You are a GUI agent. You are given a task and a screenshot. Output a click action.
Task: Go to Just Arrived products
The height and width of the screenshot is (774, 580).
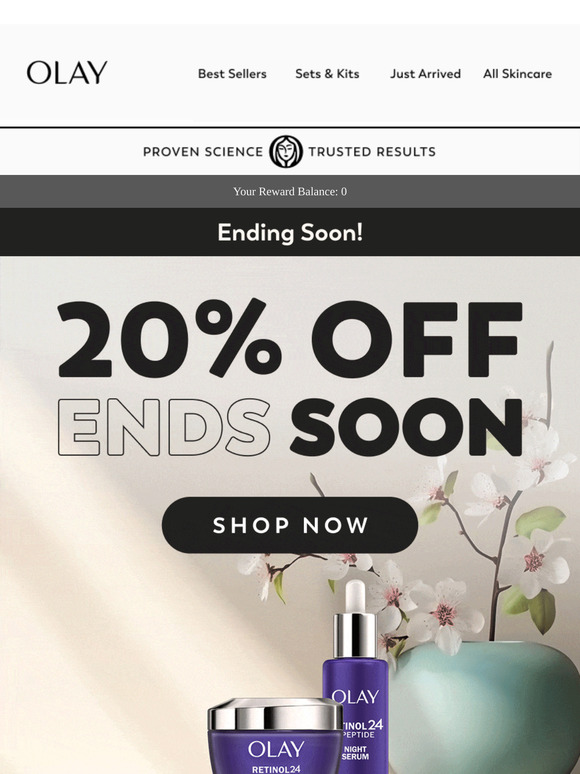[x=425, y=74]
